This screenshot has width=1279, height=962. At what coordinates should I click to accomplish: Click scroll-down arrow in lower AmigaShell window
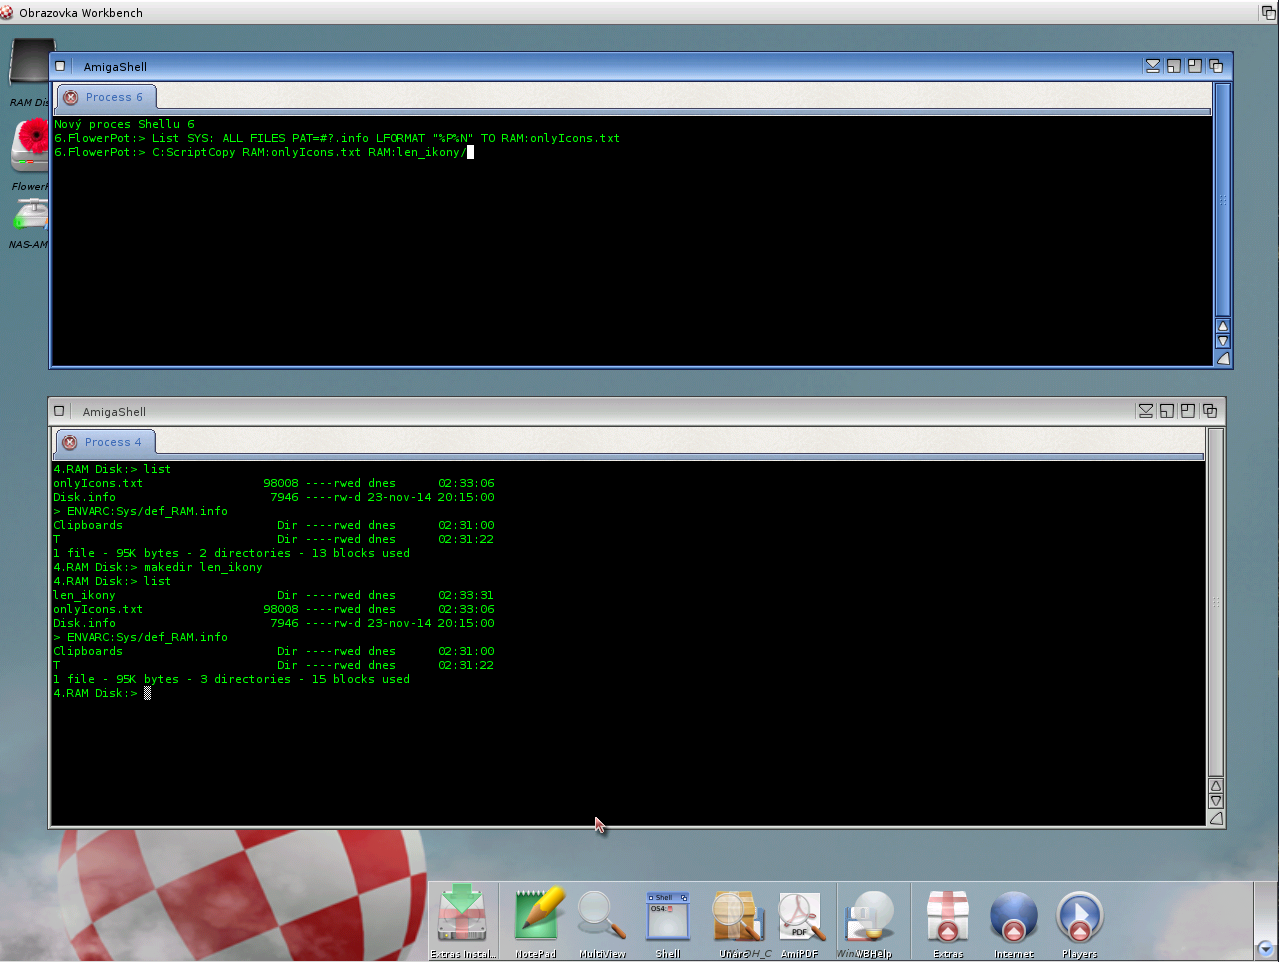pos(1216,801)
